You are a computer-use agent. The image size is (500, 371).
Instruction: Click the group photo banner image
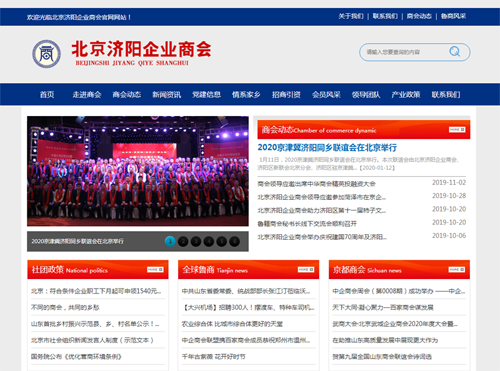point(138,171)
